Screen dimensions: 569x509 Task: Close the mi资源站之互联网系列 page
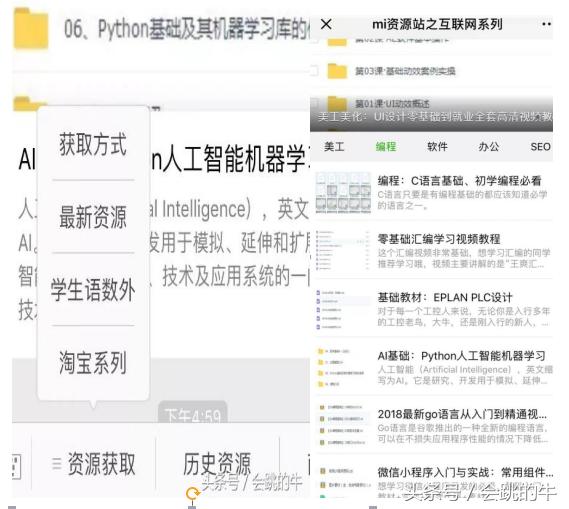pyautogui.click(x=326, y=24)
